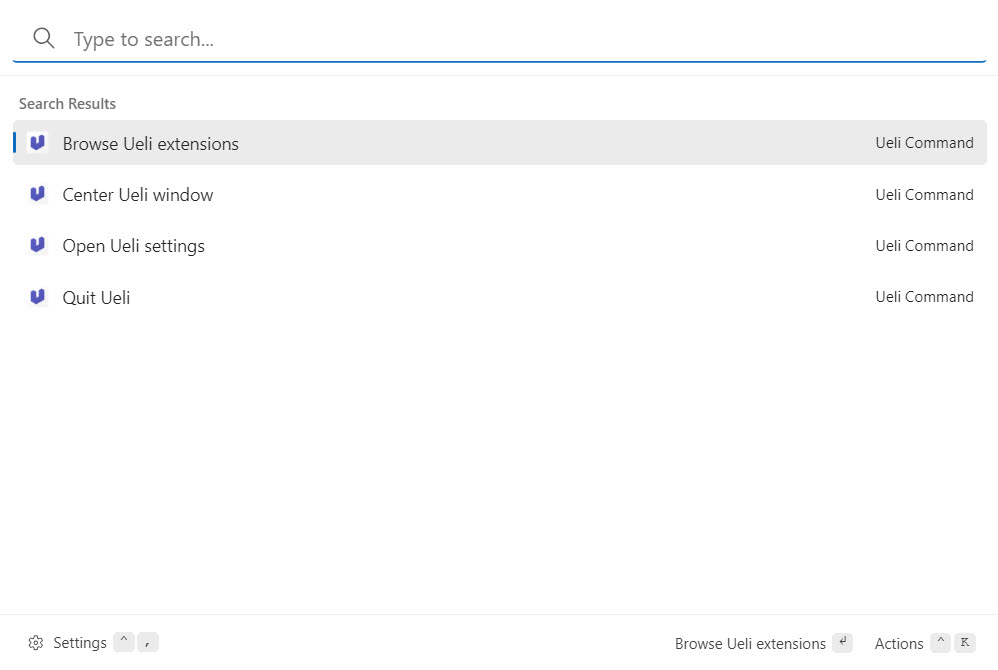Click the K key badge next to Actions
The height and width of the screenshot is (670, 998).
(x=965, y=642)
